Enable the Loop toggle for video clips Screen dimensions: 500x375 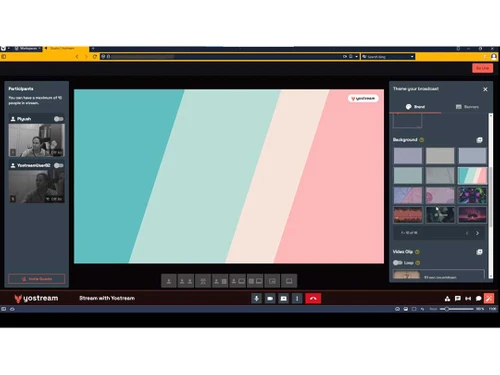[x=397, y=263]
